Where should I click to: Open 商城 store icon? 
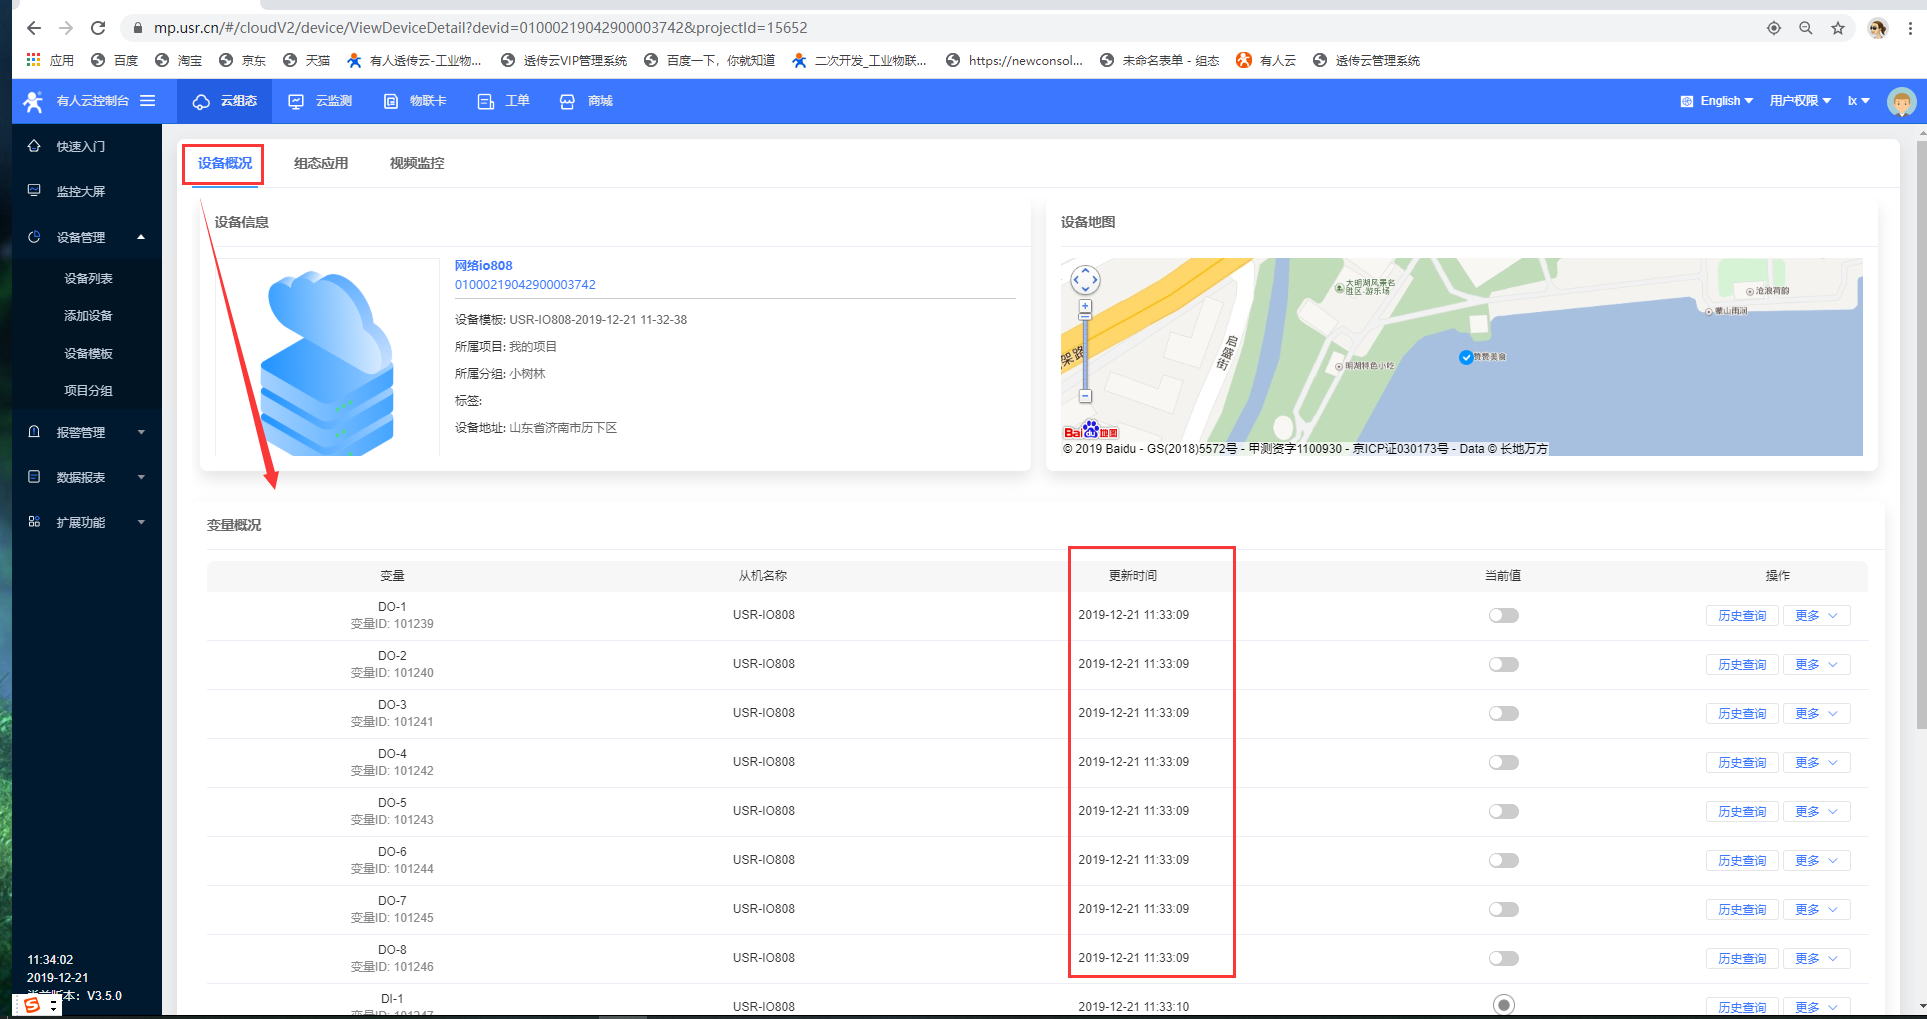point(567,101)
